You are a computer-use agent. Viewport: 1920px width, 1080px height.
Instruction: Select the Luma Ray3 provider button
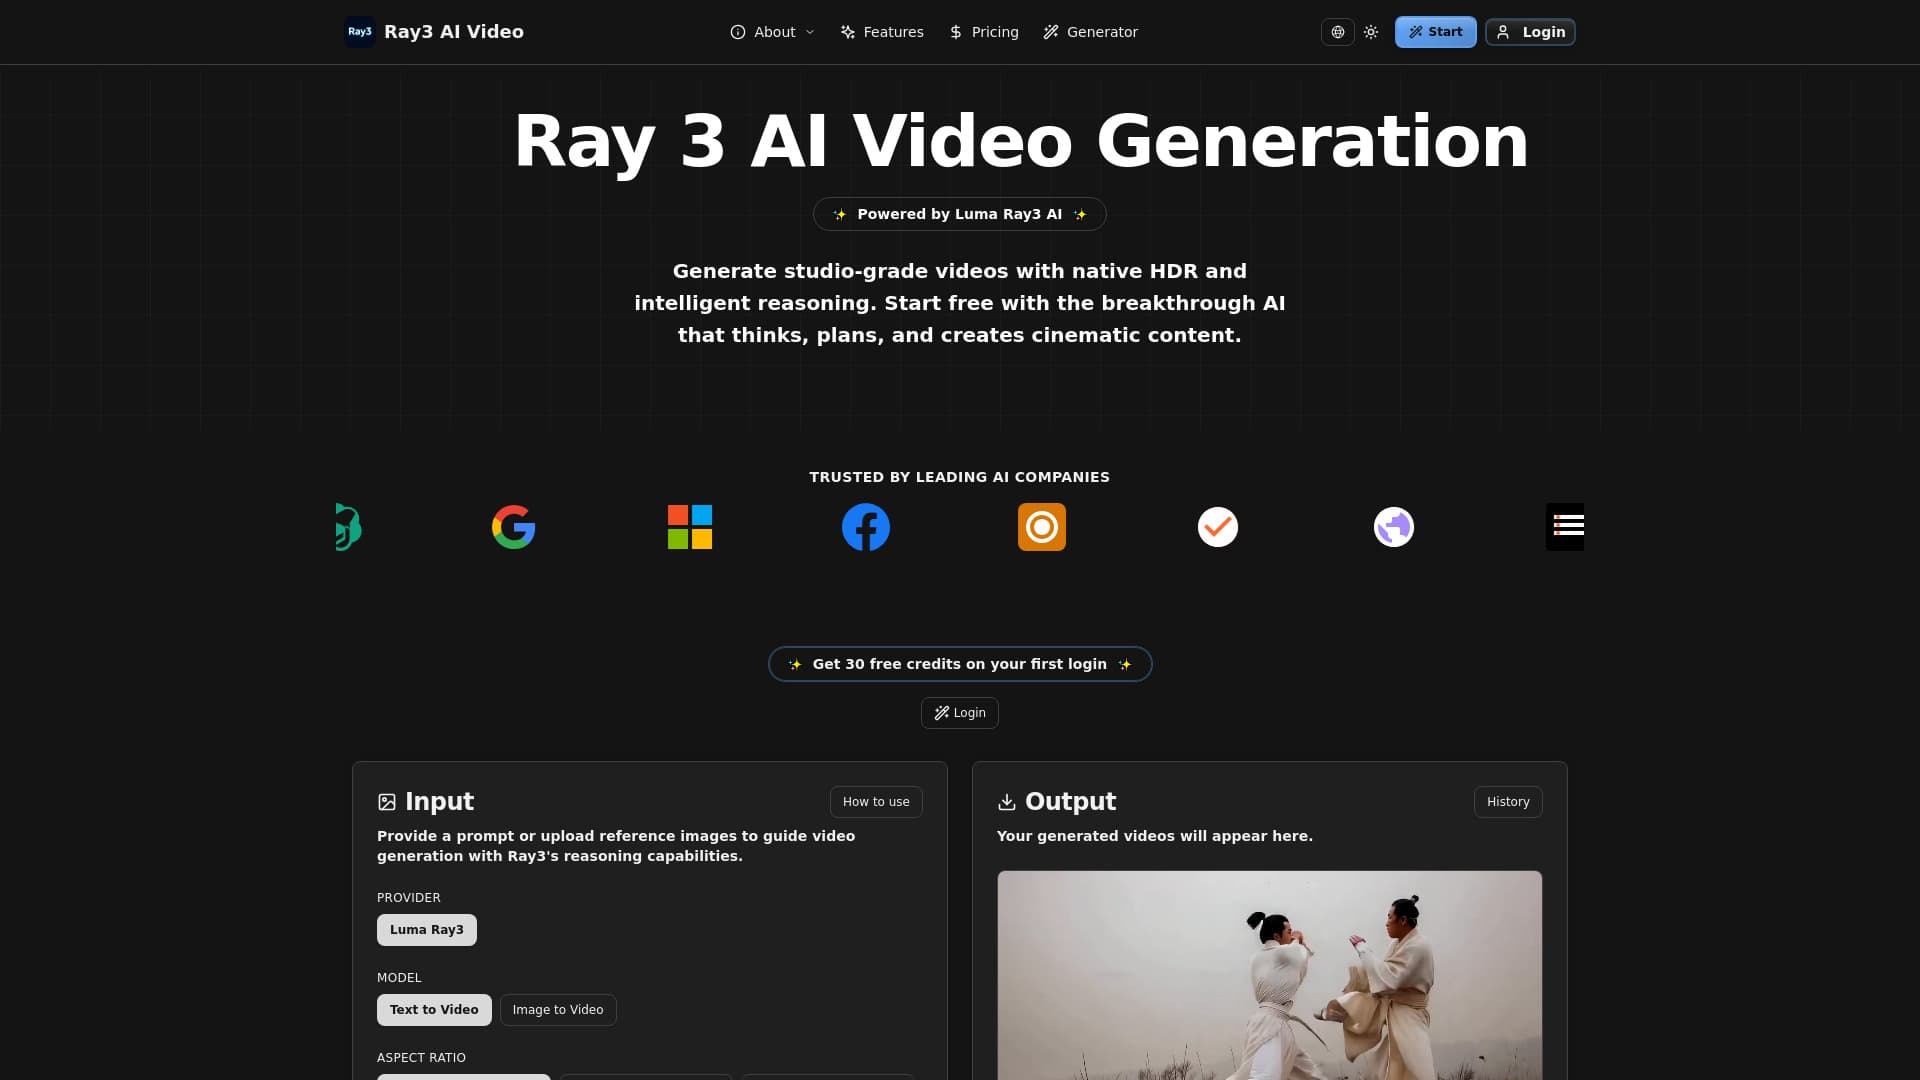(x=427, y=929)
